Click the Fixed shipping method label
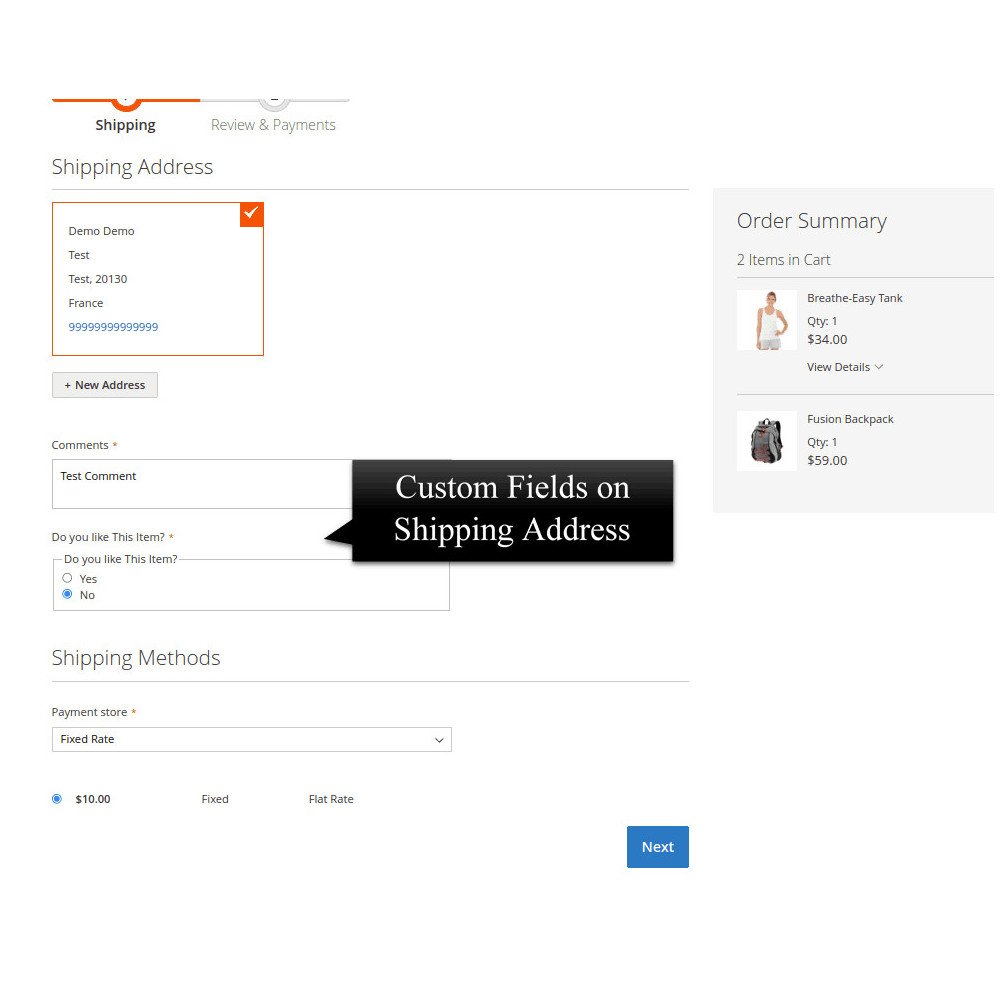1000x1000 pixels. click(215, 799)
